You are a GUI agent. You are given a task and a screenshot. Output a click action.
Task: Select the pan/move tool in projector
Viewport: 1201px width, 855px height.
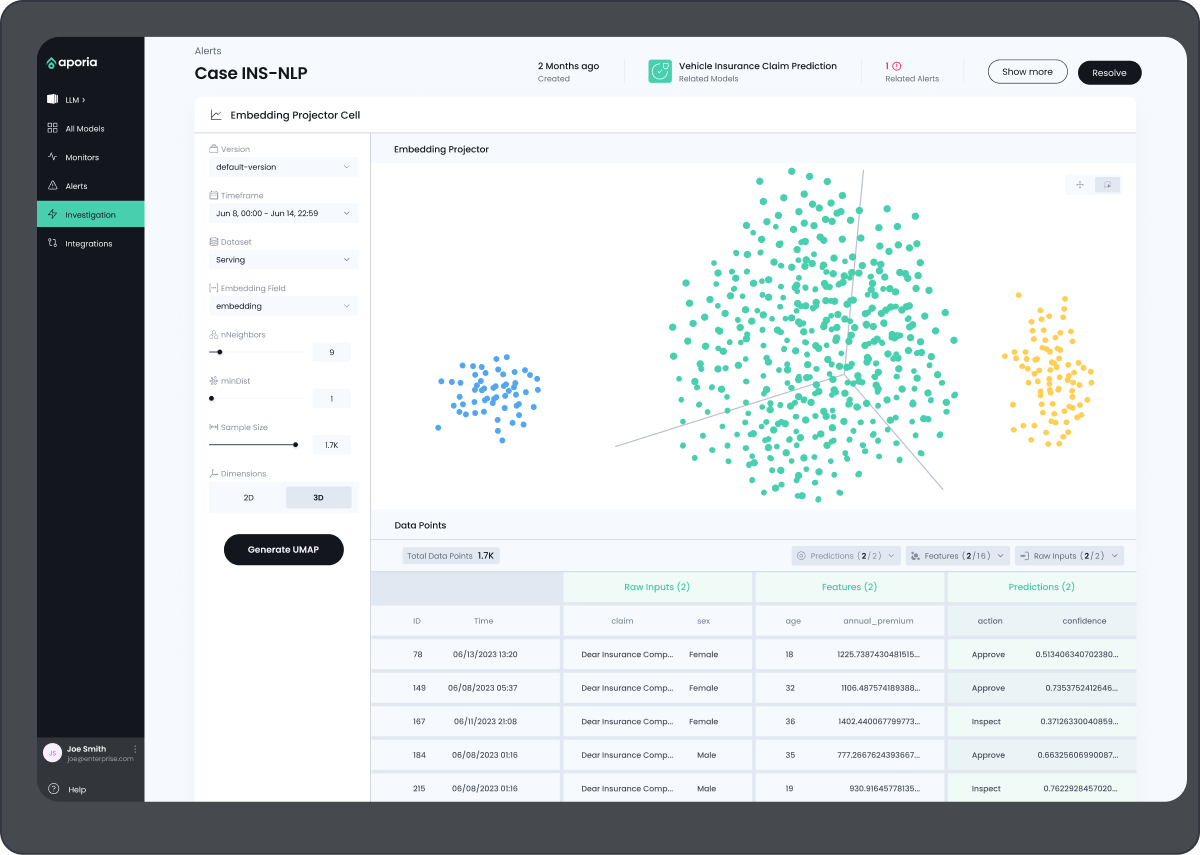(x=1080, y=184)
